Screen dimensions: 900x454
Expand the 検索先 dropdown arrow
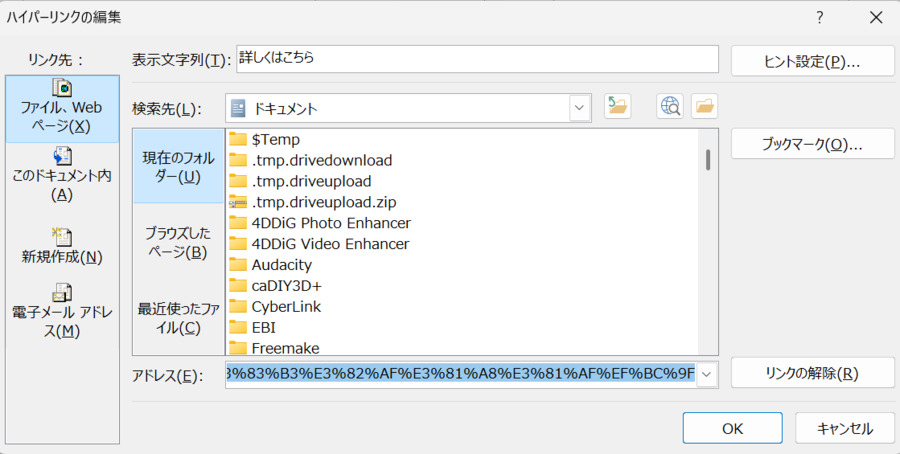pos(580,108)
